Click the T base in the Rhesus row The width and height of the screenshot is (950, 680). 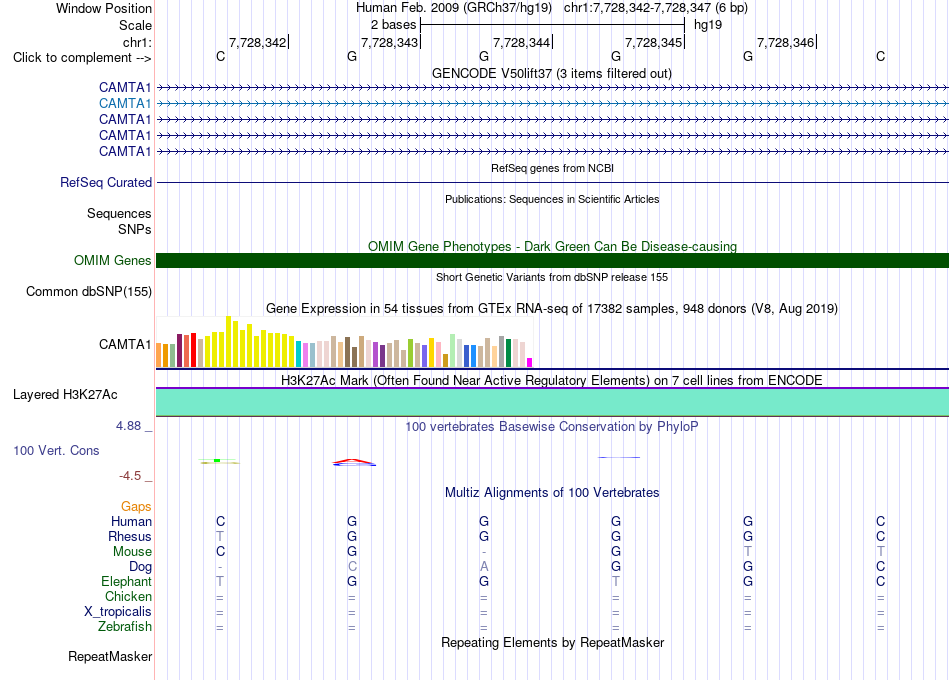click(x=220, y=537)
